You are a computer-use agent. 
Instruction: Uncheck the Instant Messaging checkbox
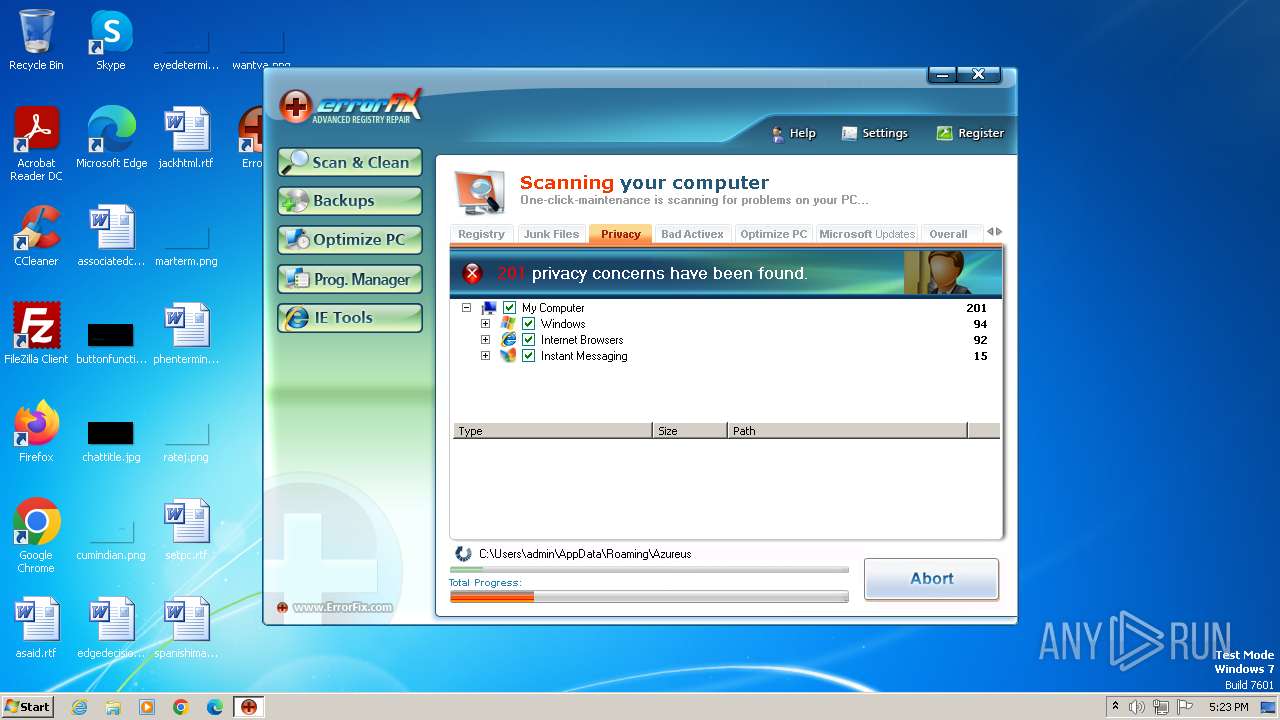pyautogui.click(x=529, y=356)
